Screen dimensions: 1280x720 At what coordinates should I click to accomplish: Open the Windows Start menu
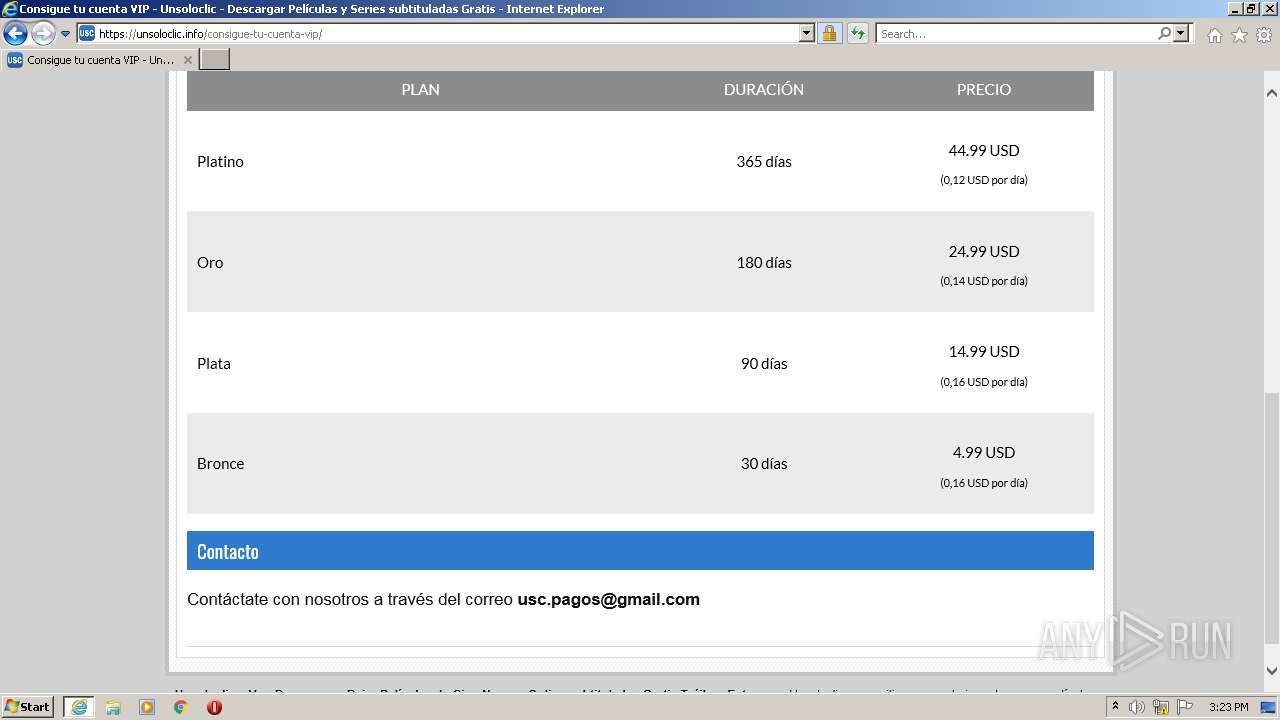(28, 706)
